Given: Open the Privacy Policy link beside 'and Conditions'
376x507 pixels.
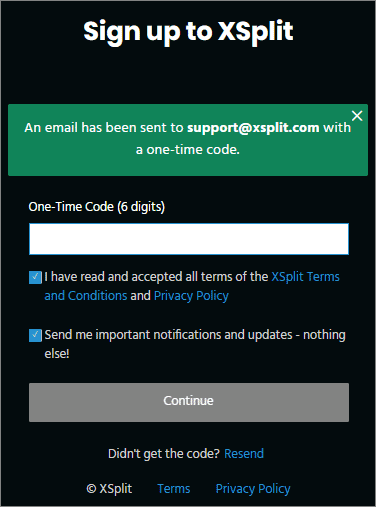Looking at the screenshot, I should [191, 296].
